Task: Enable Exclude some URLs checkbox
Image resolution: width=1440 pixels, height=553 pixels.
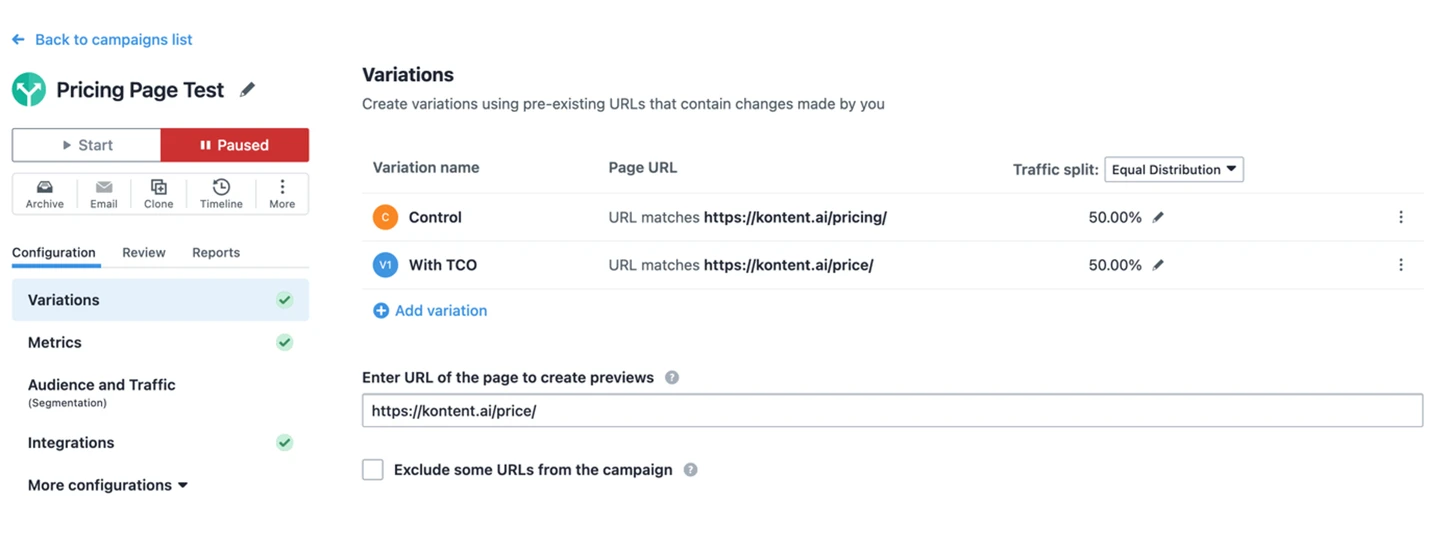Action: pos(373,470)
